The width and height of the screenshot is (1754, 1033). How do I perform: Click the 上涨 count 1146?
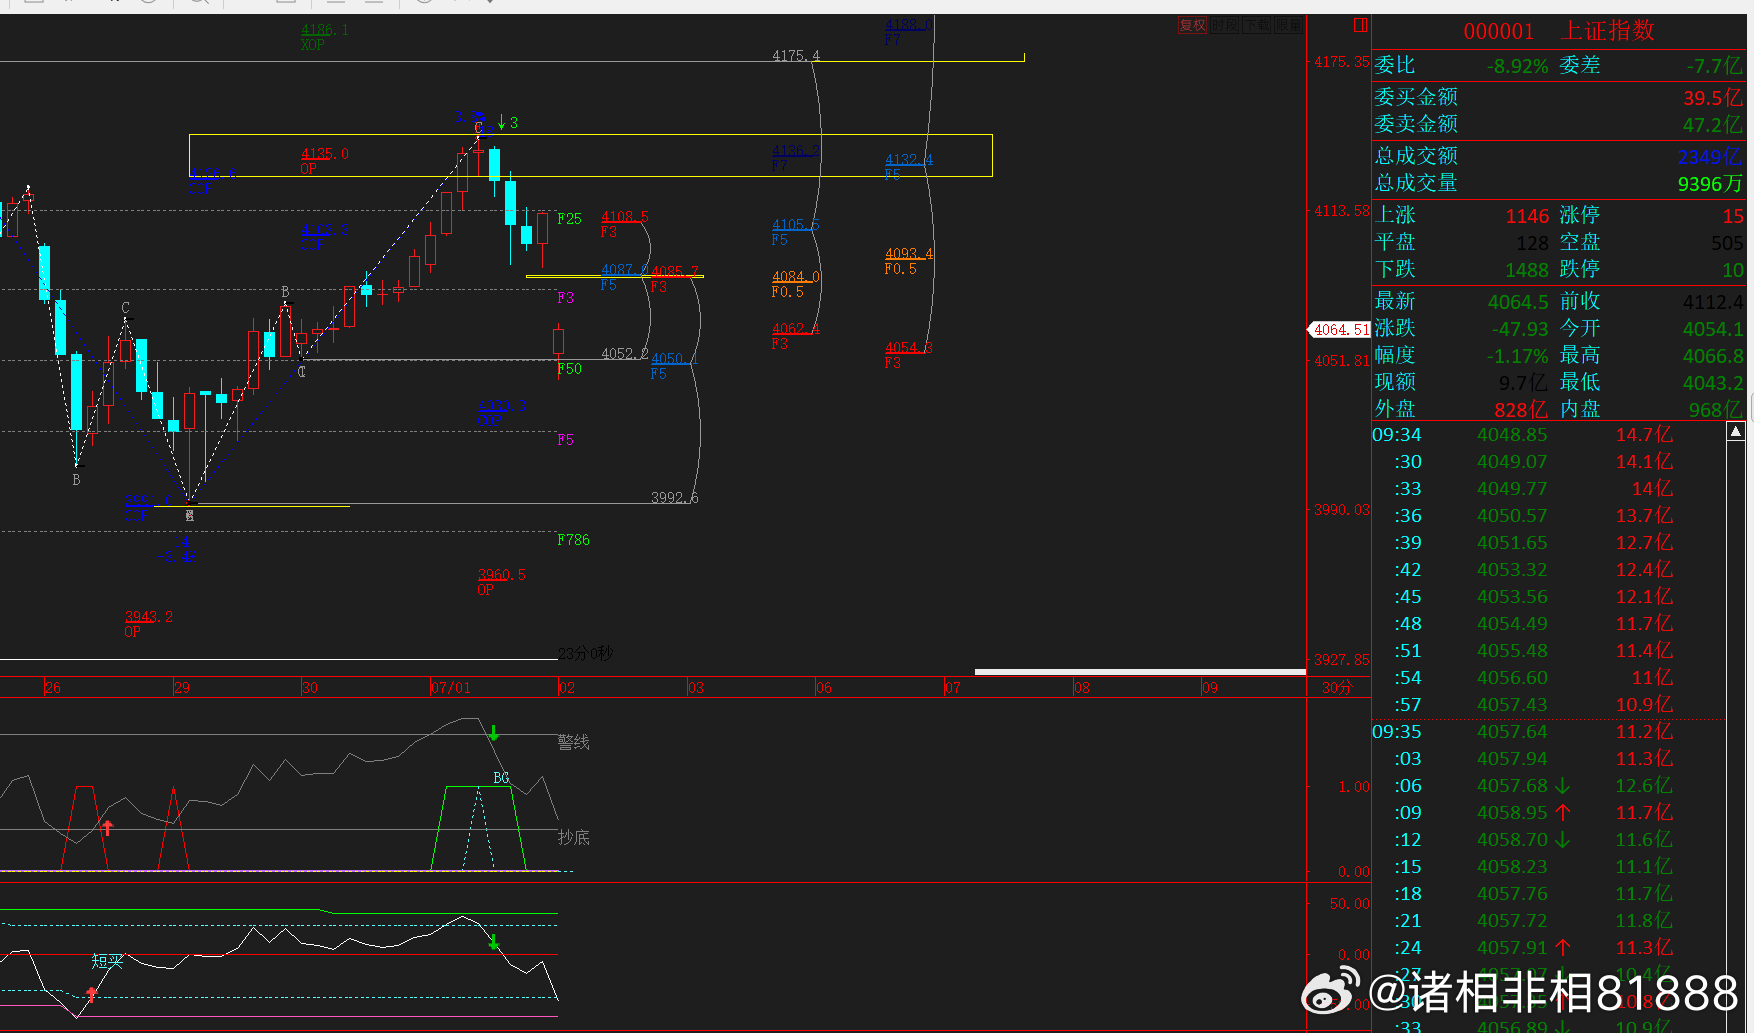(x=1527, y=216)
